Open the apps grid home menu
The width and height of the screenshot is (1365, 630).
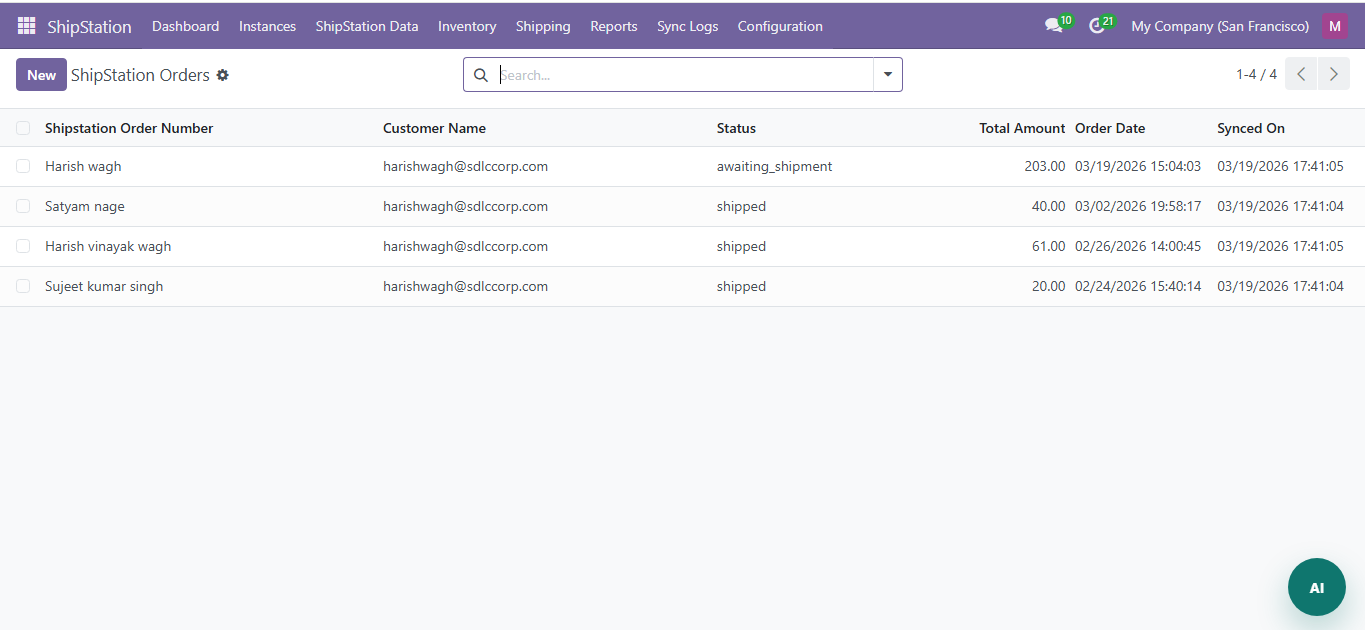(x=26, y=26)
